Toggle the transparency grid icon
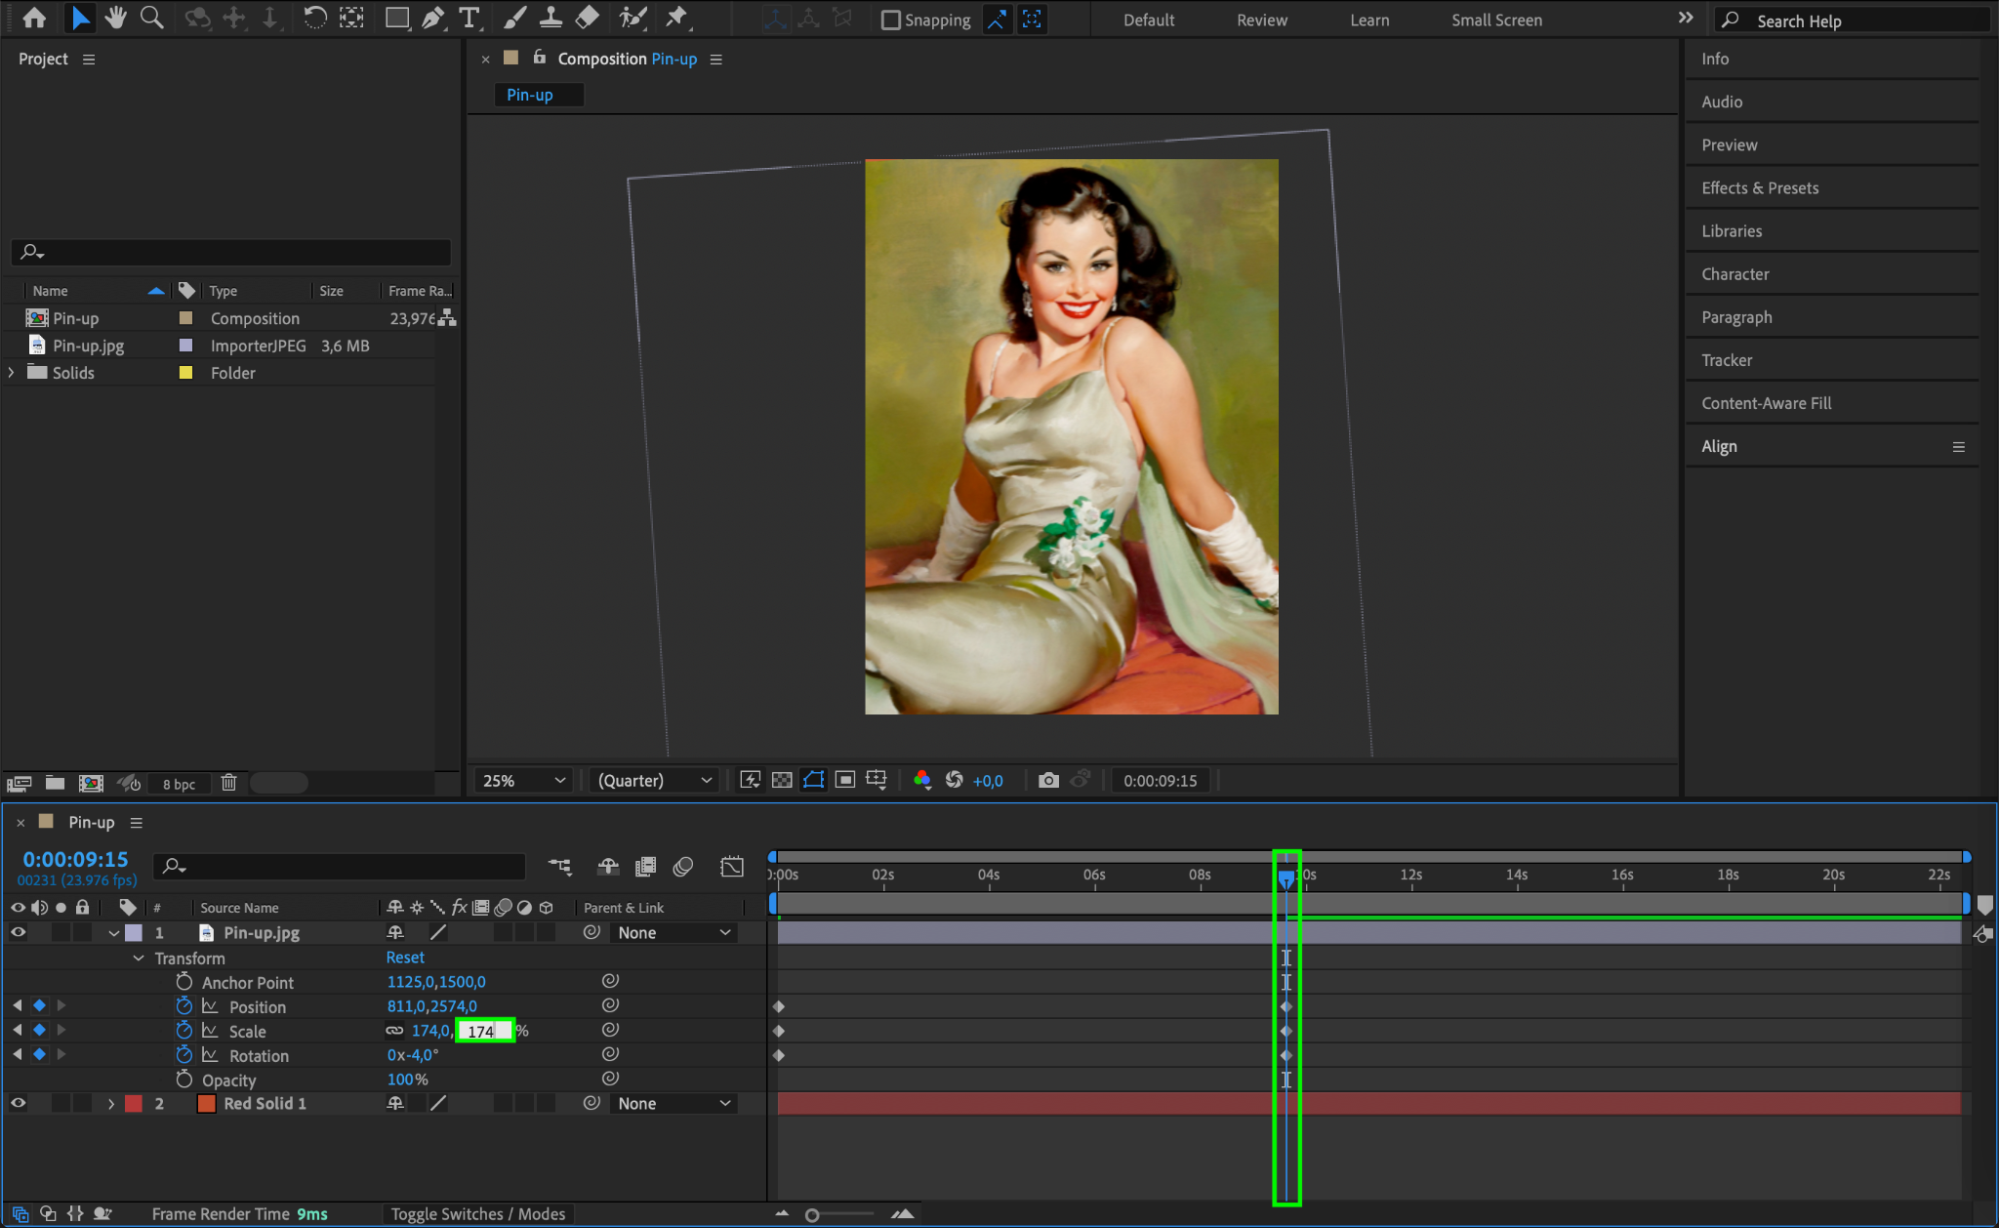This screenshot has width=1999, height=1228. tap(782, 780)
